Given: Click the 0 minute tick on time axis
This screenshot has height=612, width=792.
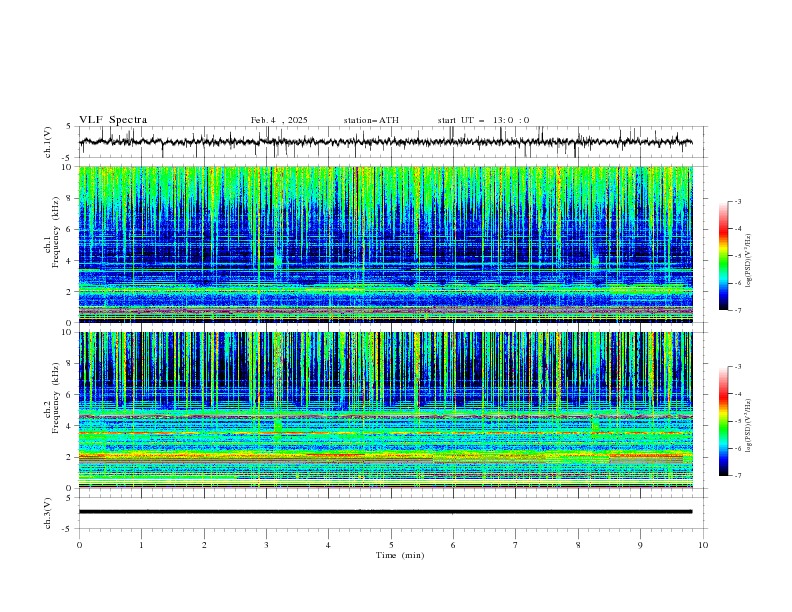Looking at the screenshot, I should tap(79, 544).
